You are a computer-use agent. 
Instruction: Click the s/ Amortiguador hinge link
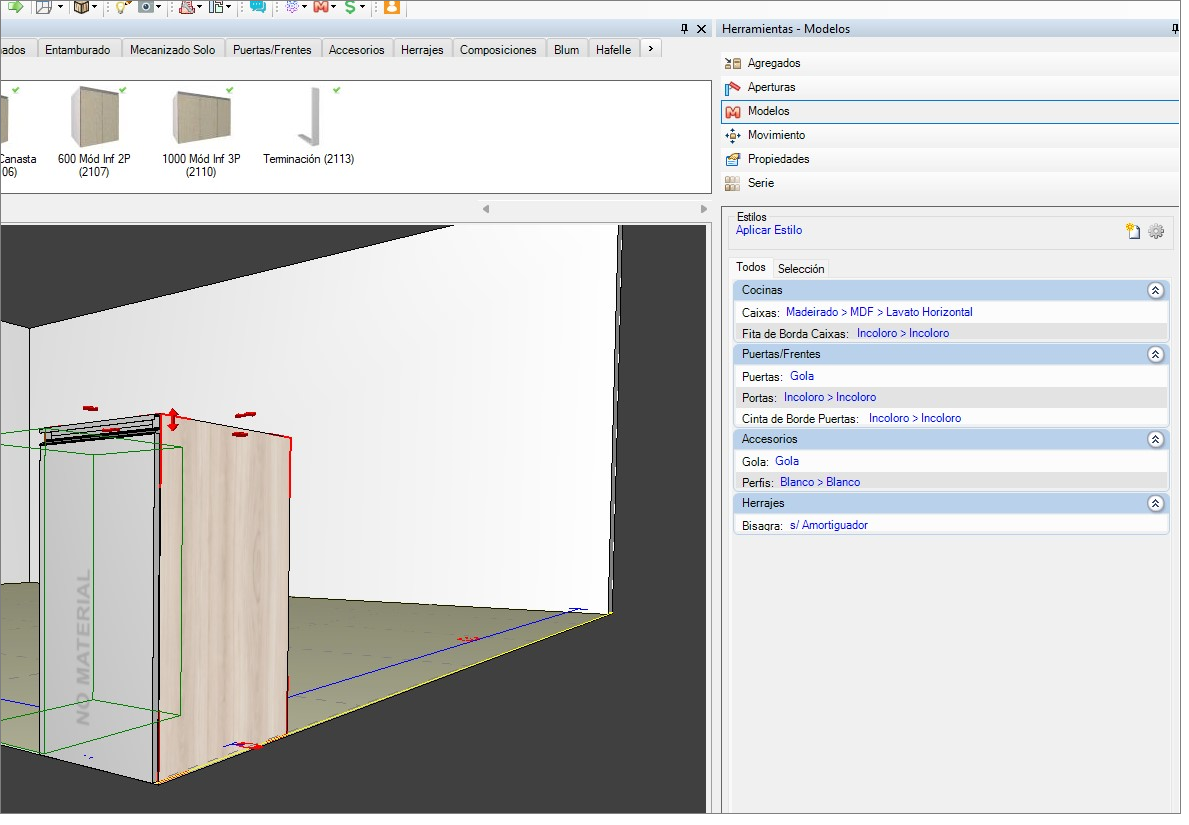(829, 525)
